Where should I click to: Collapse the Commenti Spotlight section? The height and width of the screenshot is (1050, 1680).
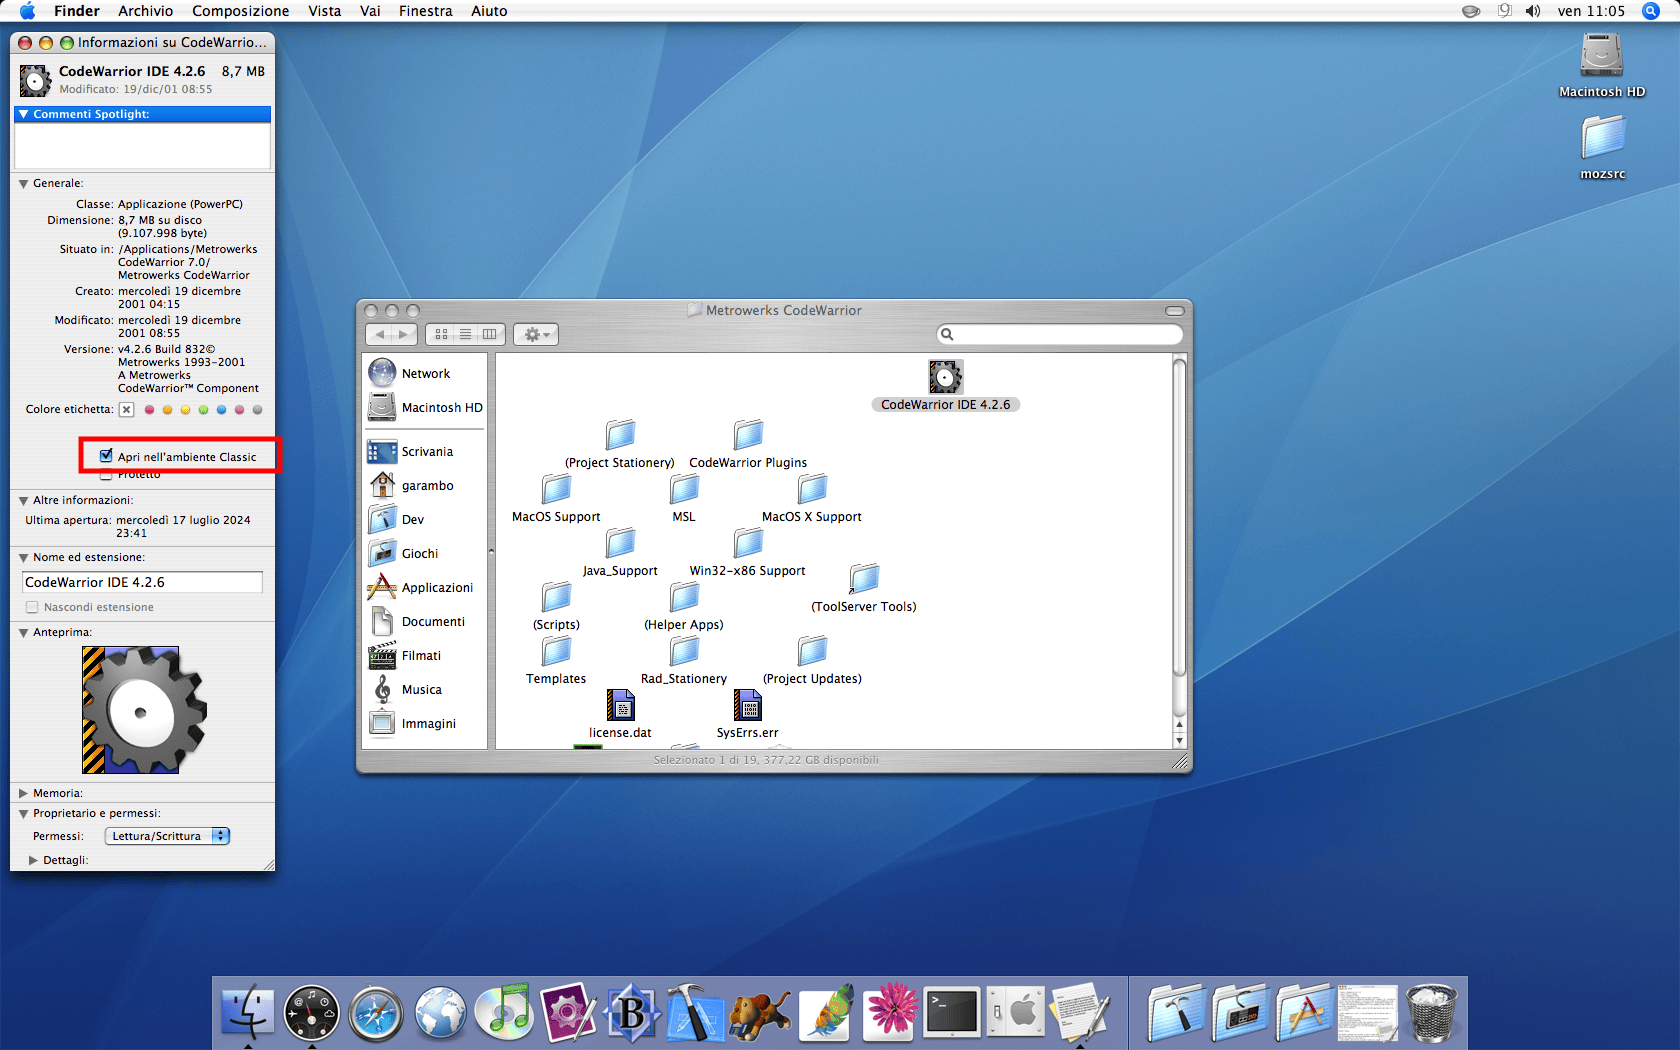pyautogui.click(x=23, y=114)
